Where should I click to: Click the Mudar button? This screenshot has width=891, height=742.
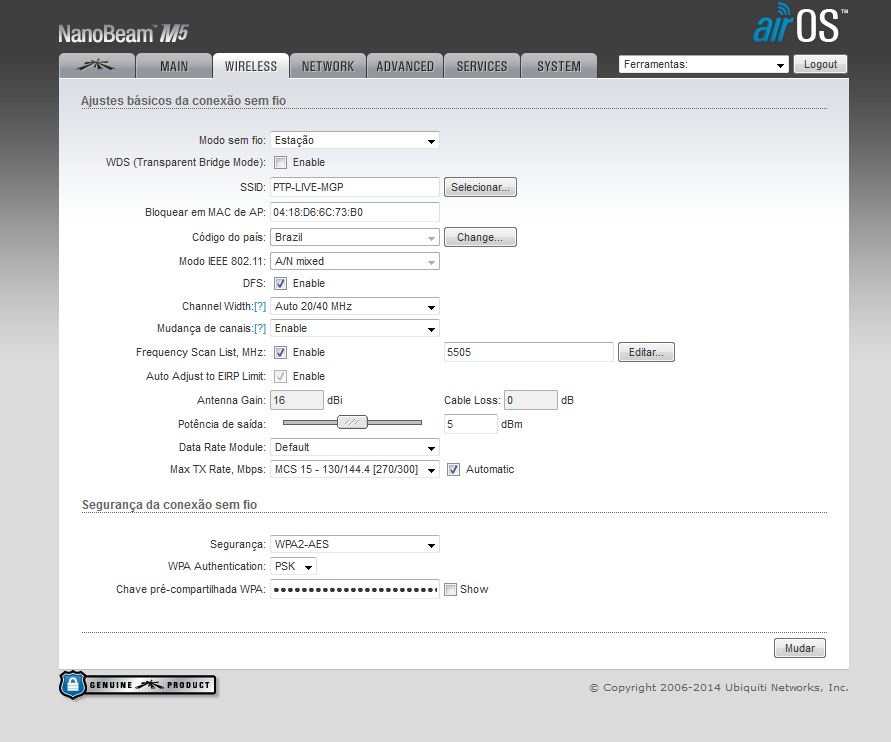(800, 648)
